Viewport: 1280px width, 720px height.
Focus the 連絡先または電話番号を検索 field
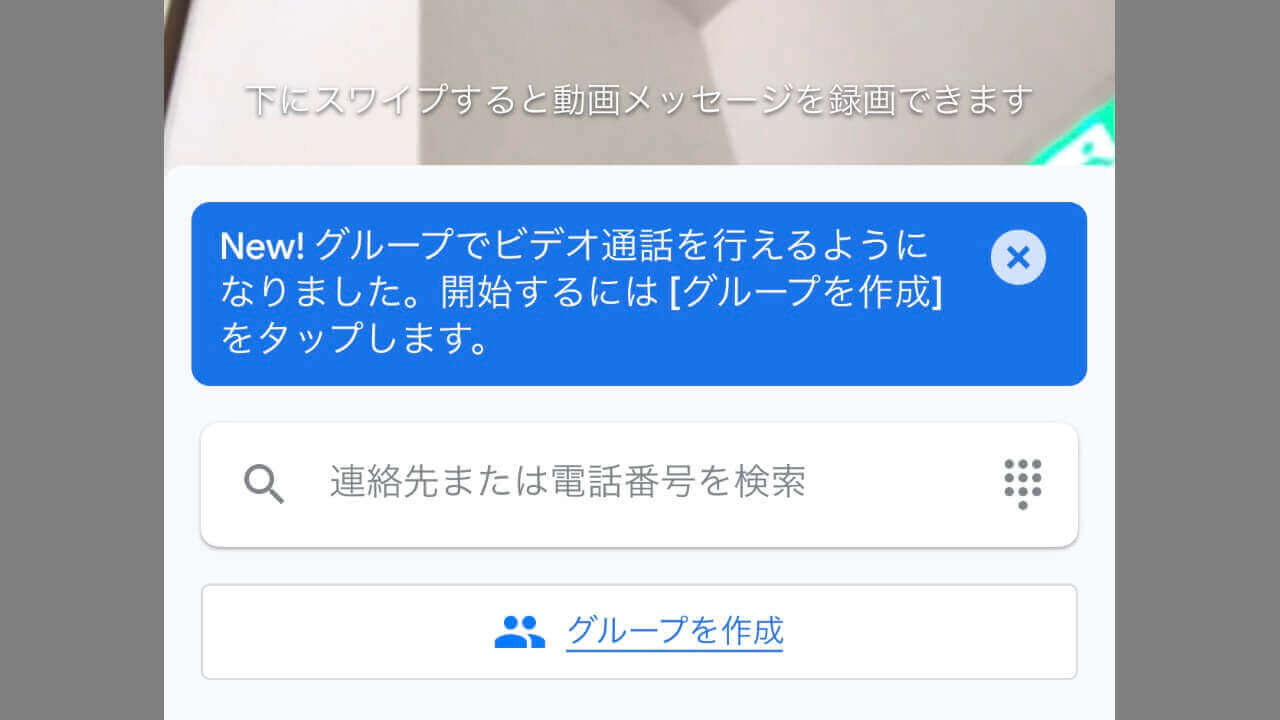coord(639,485)
